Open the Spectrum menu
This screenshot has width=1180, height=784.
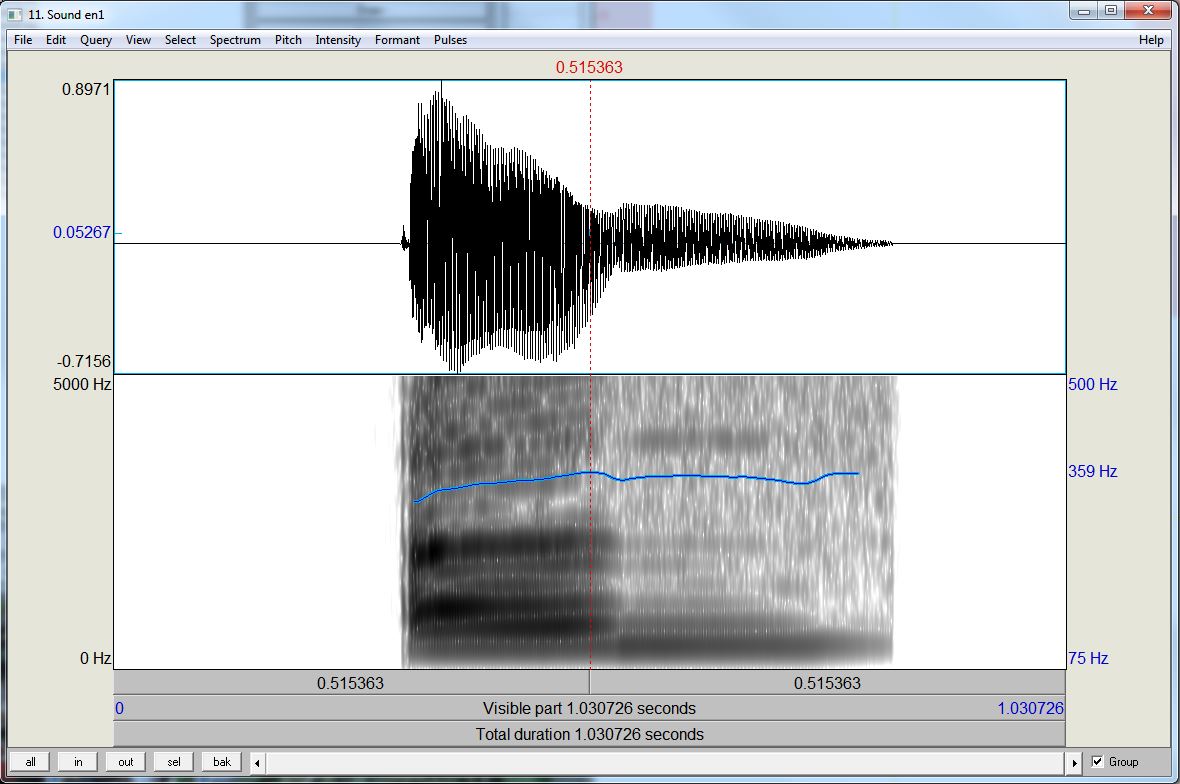(235, 40)
